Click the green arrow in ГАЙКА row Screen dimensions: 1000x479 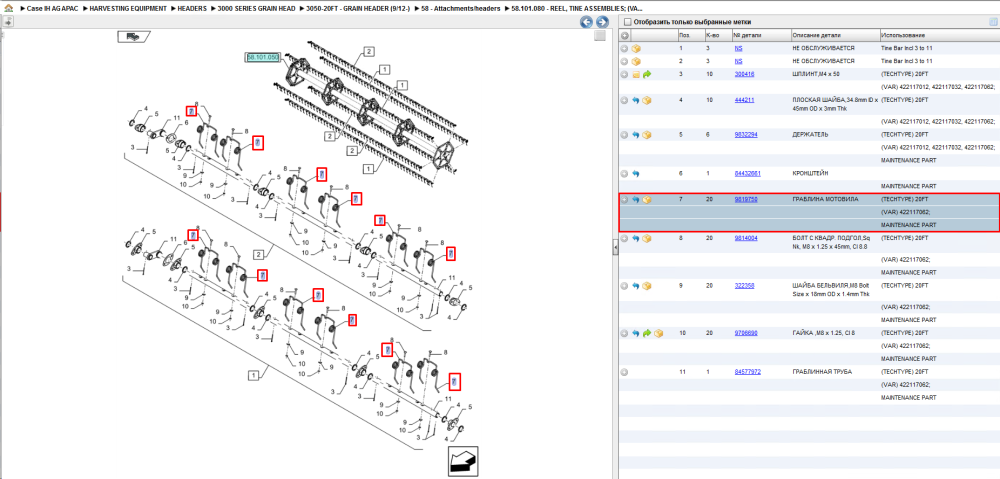pyautogui.click(x=647, y=333)
